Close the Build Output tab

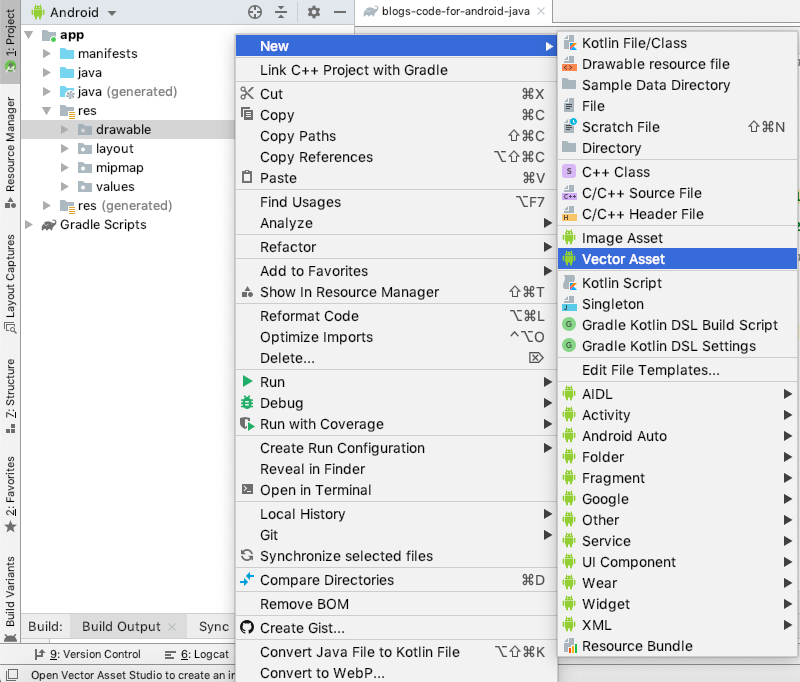click(x=172, y=627)
